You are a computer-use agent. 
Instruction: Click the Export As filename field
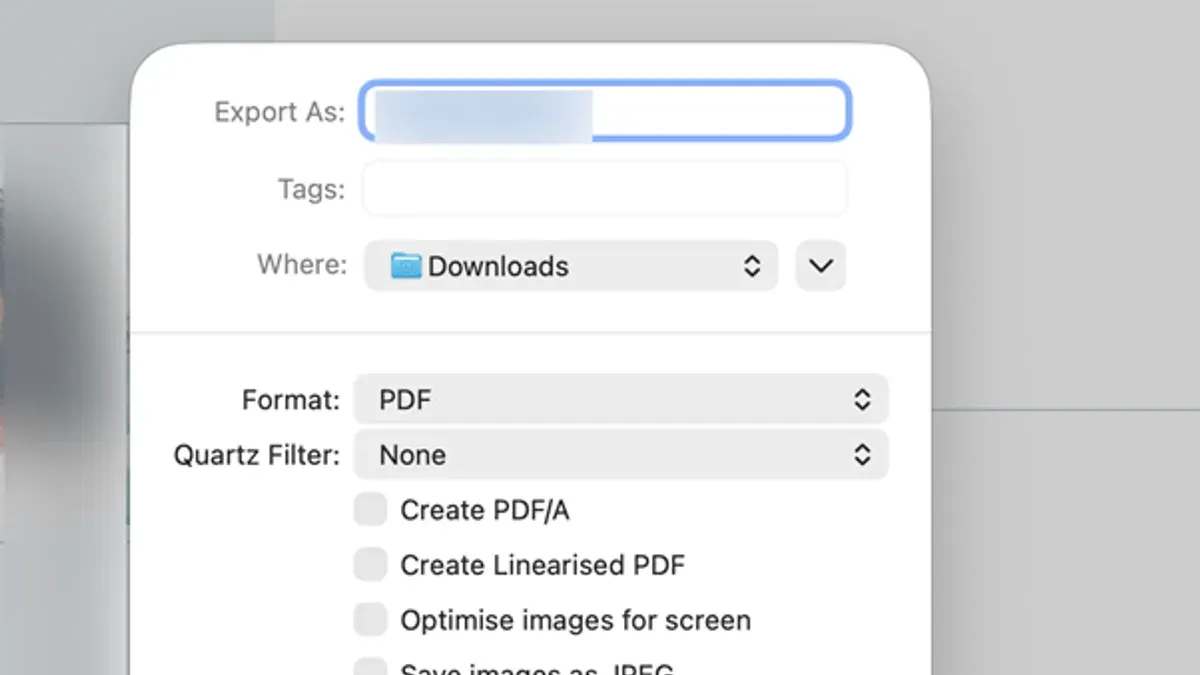tap(606, 111)
